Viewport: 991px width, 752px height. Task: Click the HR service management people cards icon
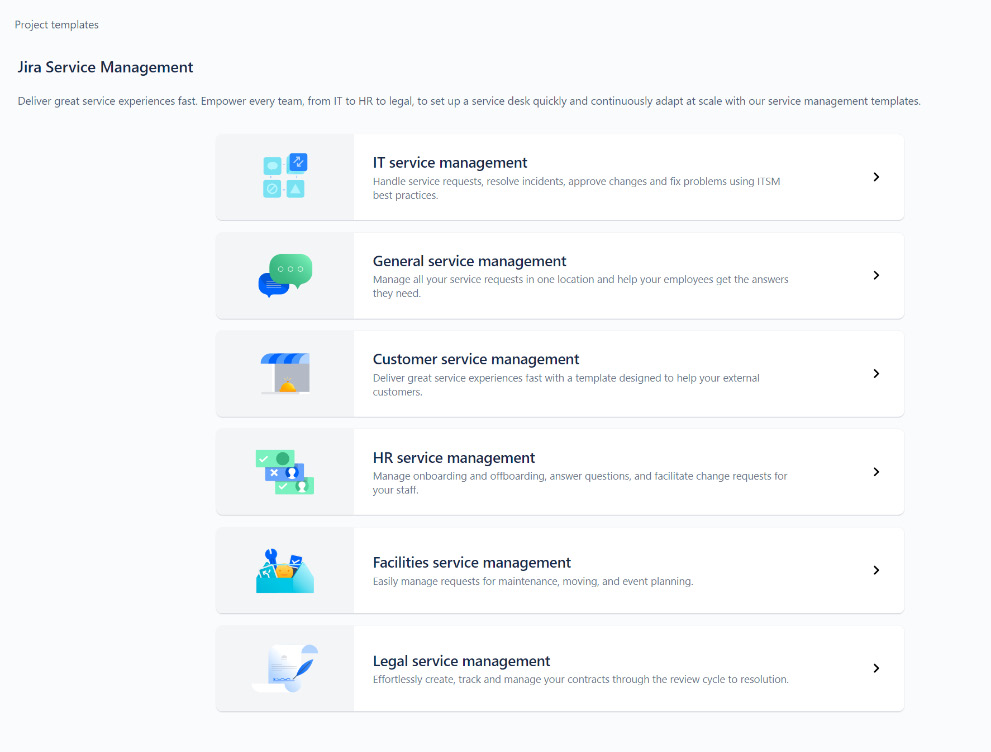pos(285,472)
